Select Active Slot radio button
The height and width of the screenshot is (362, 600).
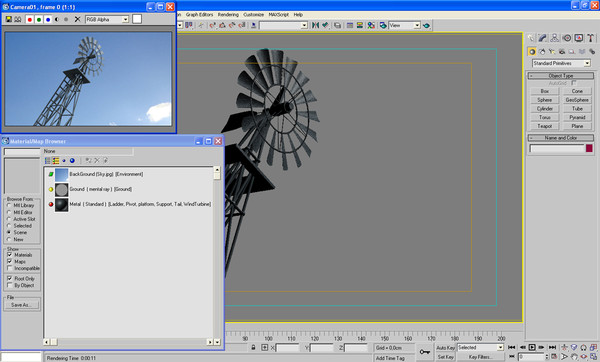[9, 219]
